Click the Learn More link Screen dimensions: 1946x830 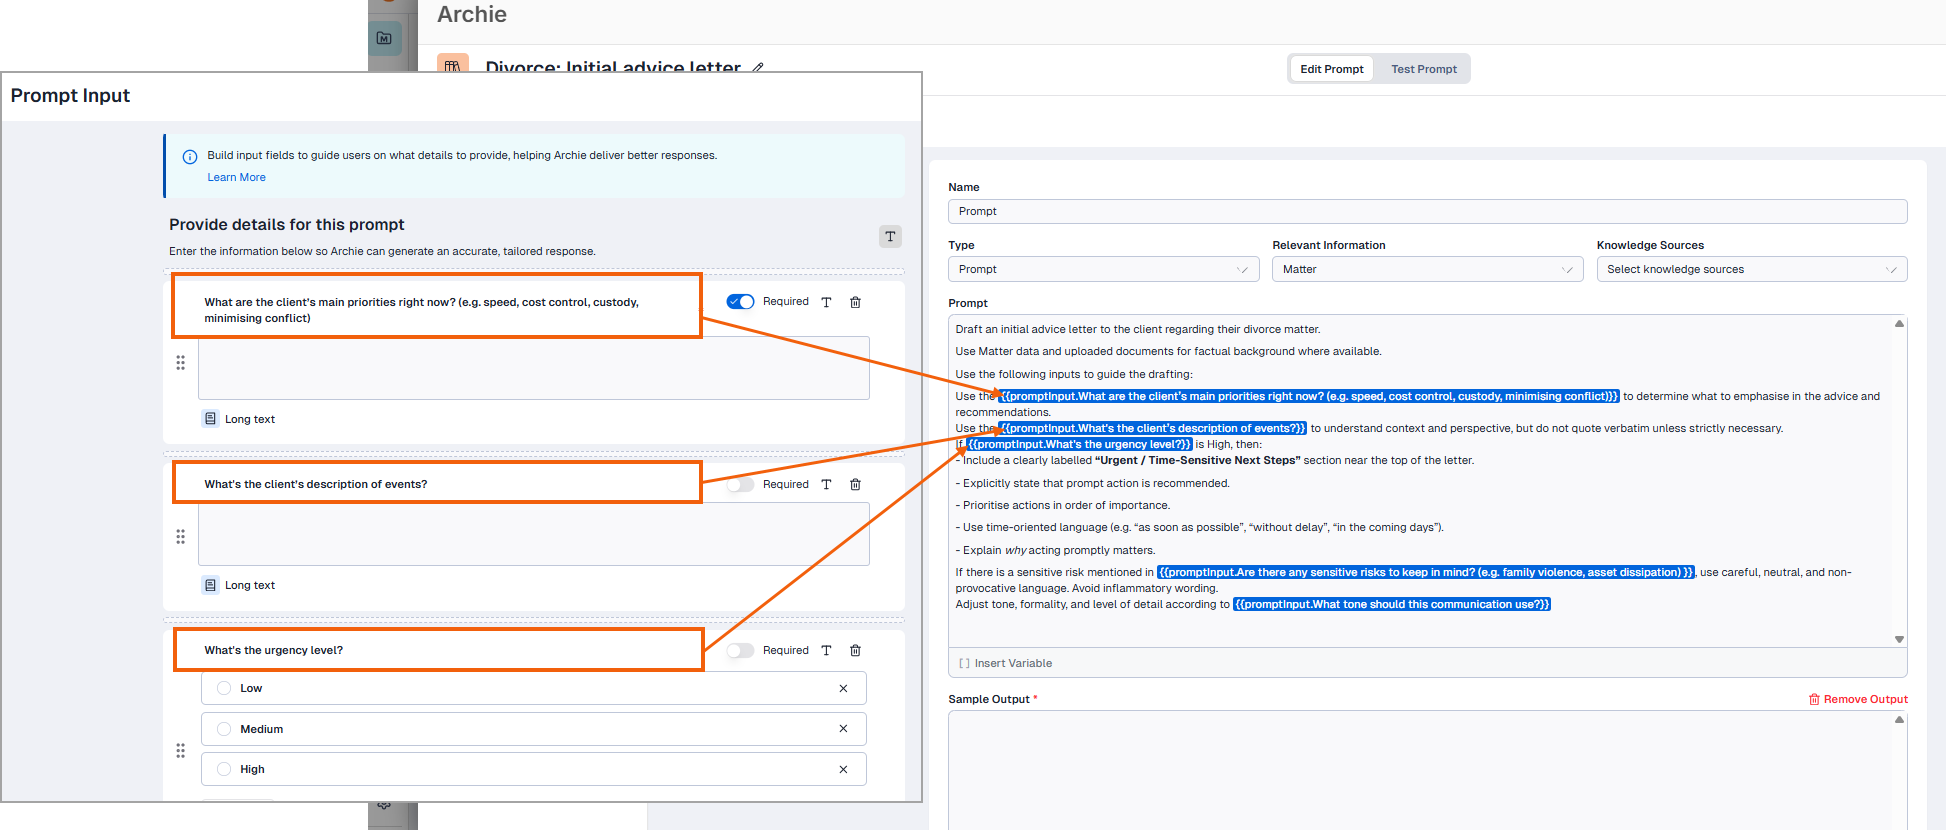(237, 177)
